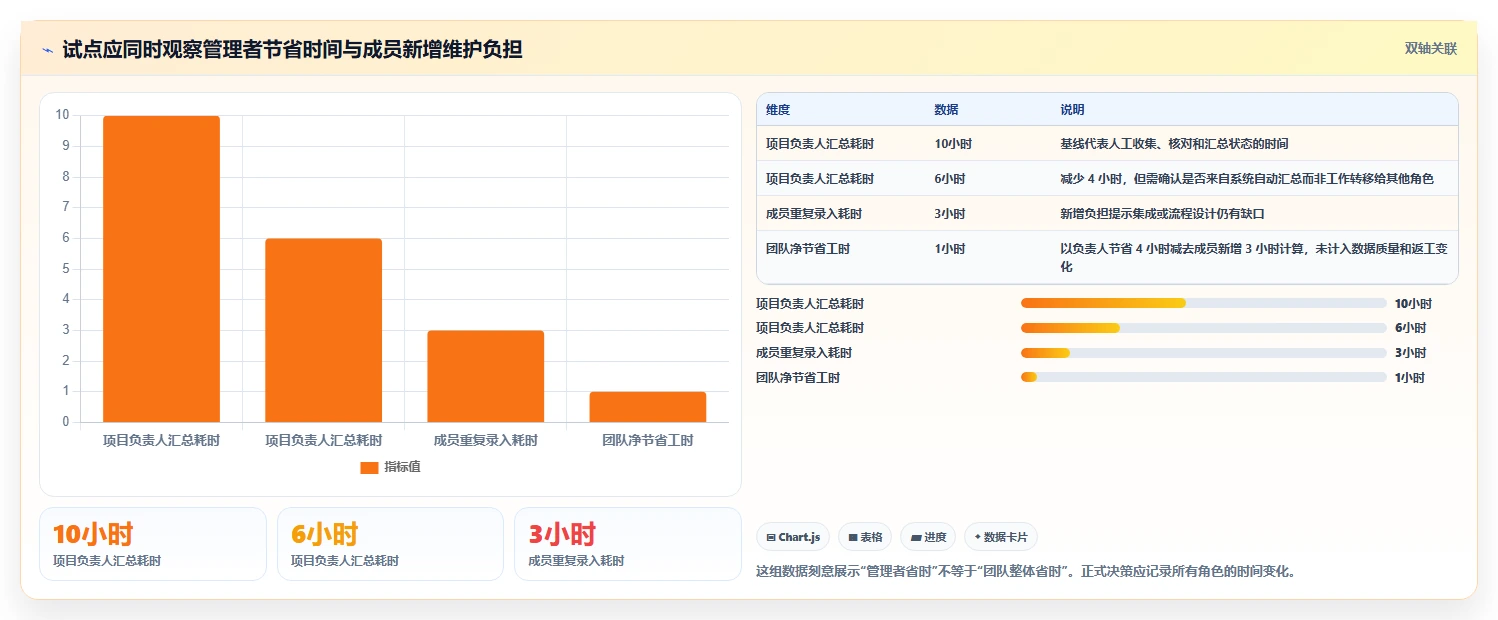Click the description starting 减少 4 小时

tap(1247, 179)
